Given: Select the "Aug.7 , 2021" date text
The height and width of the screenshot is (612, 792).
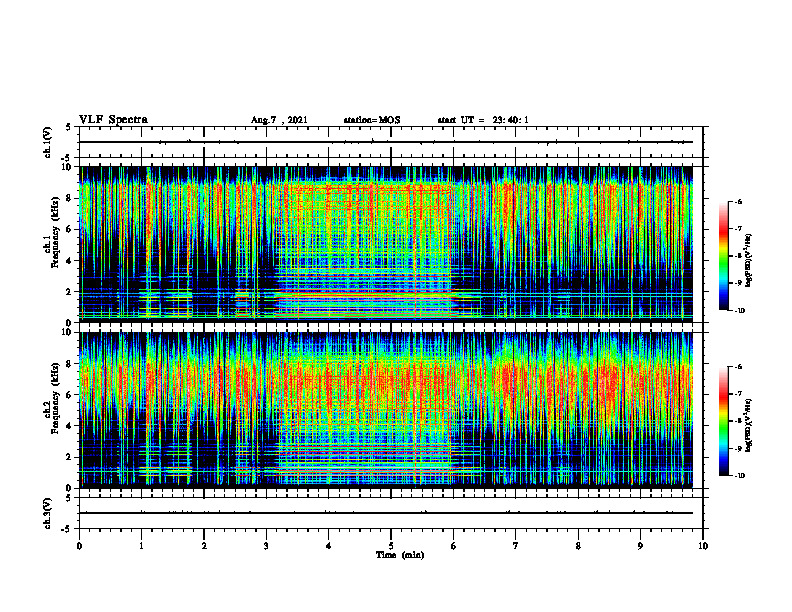Looking at the screenshot, I should [279, 120].
